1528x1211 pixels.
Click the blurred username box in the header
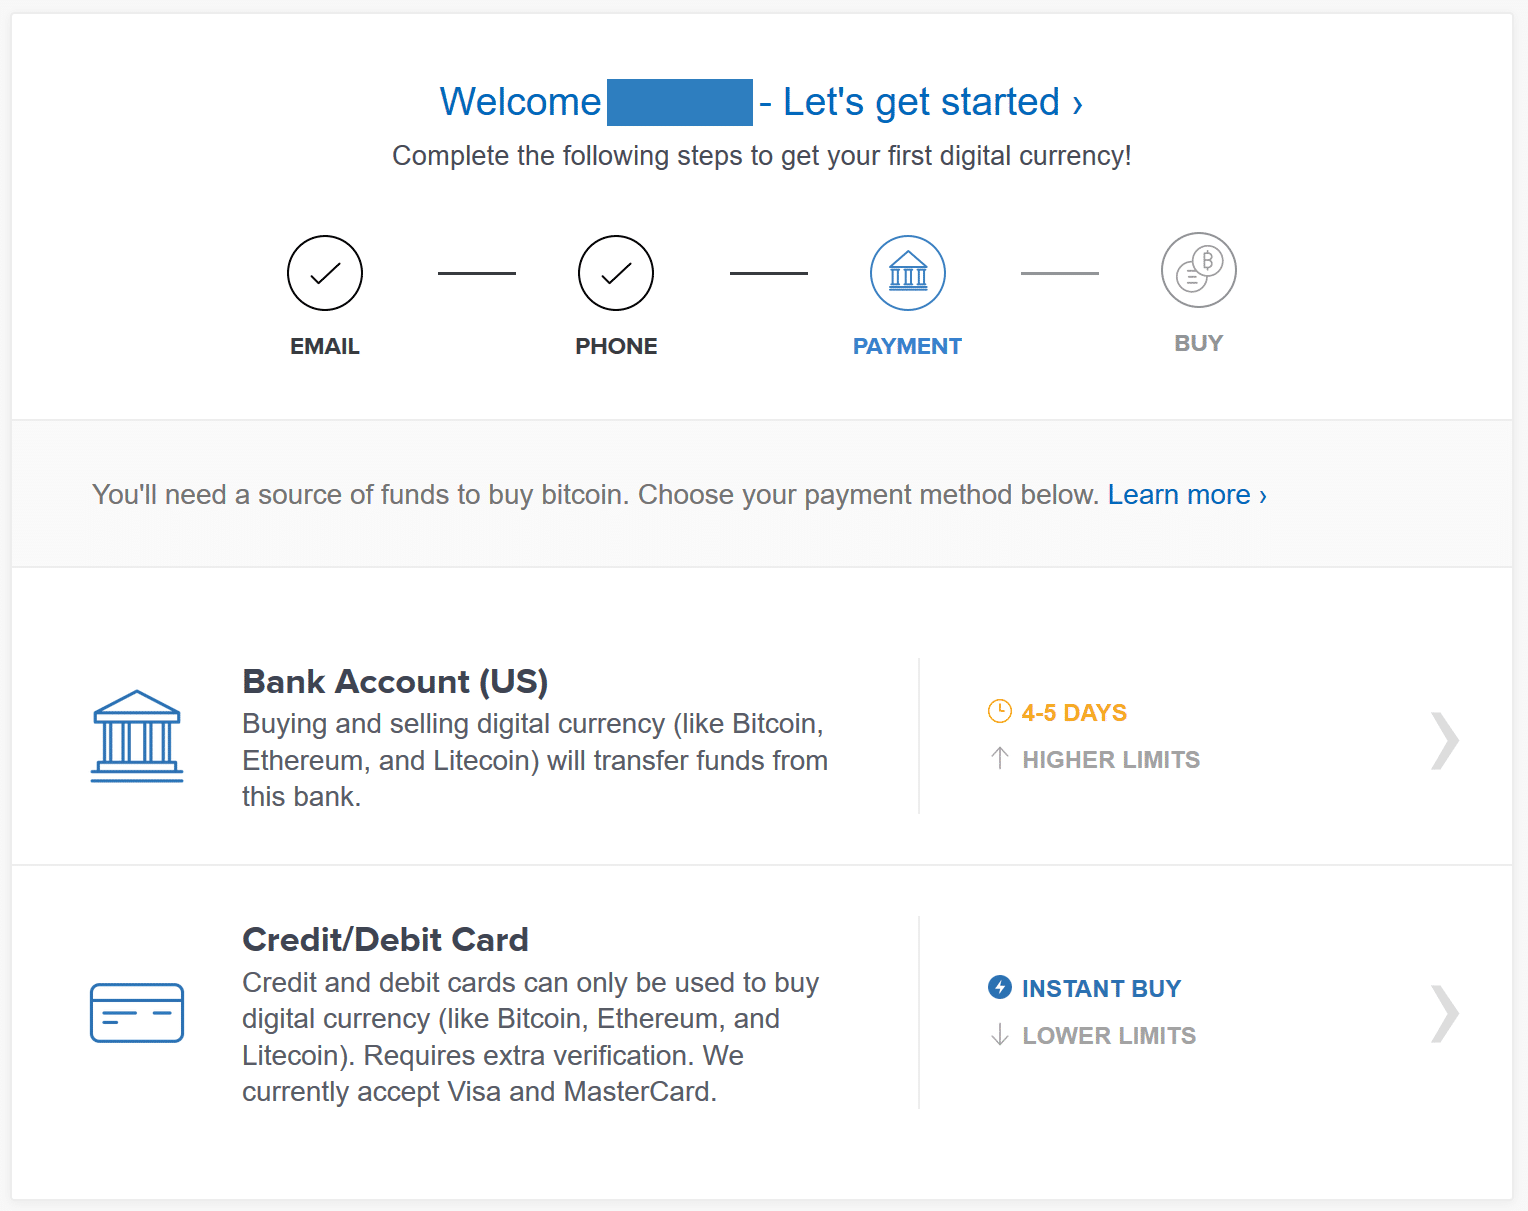[x=680, y=102]
